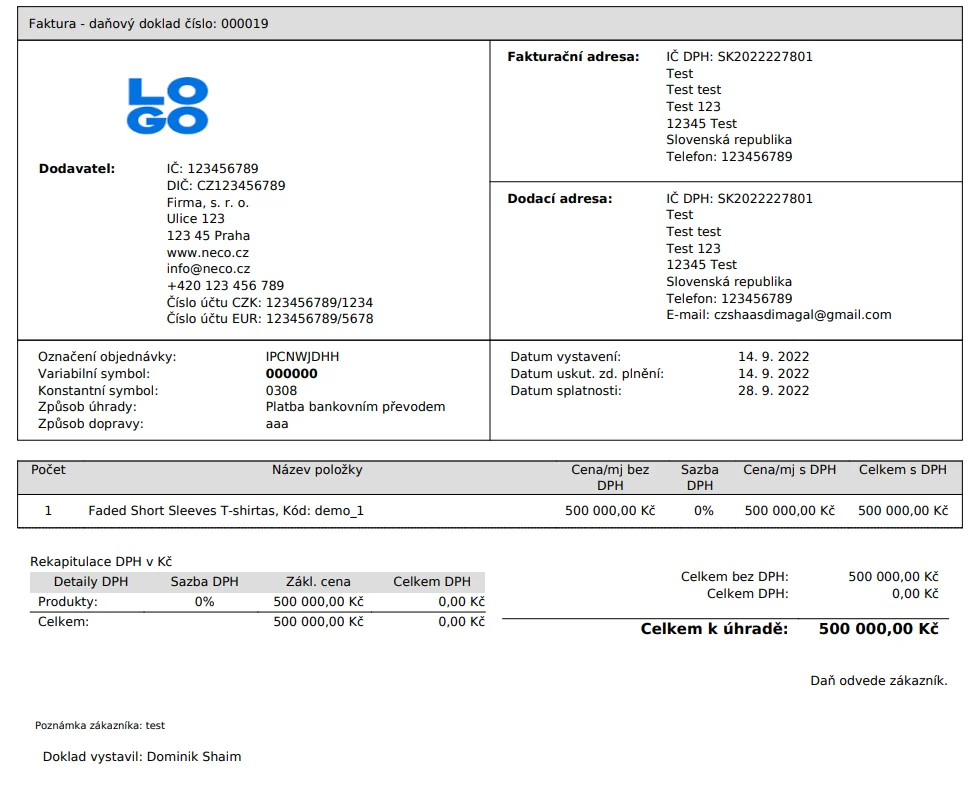Select the CZK account number line
969x801 pixels.
point(269,303)
